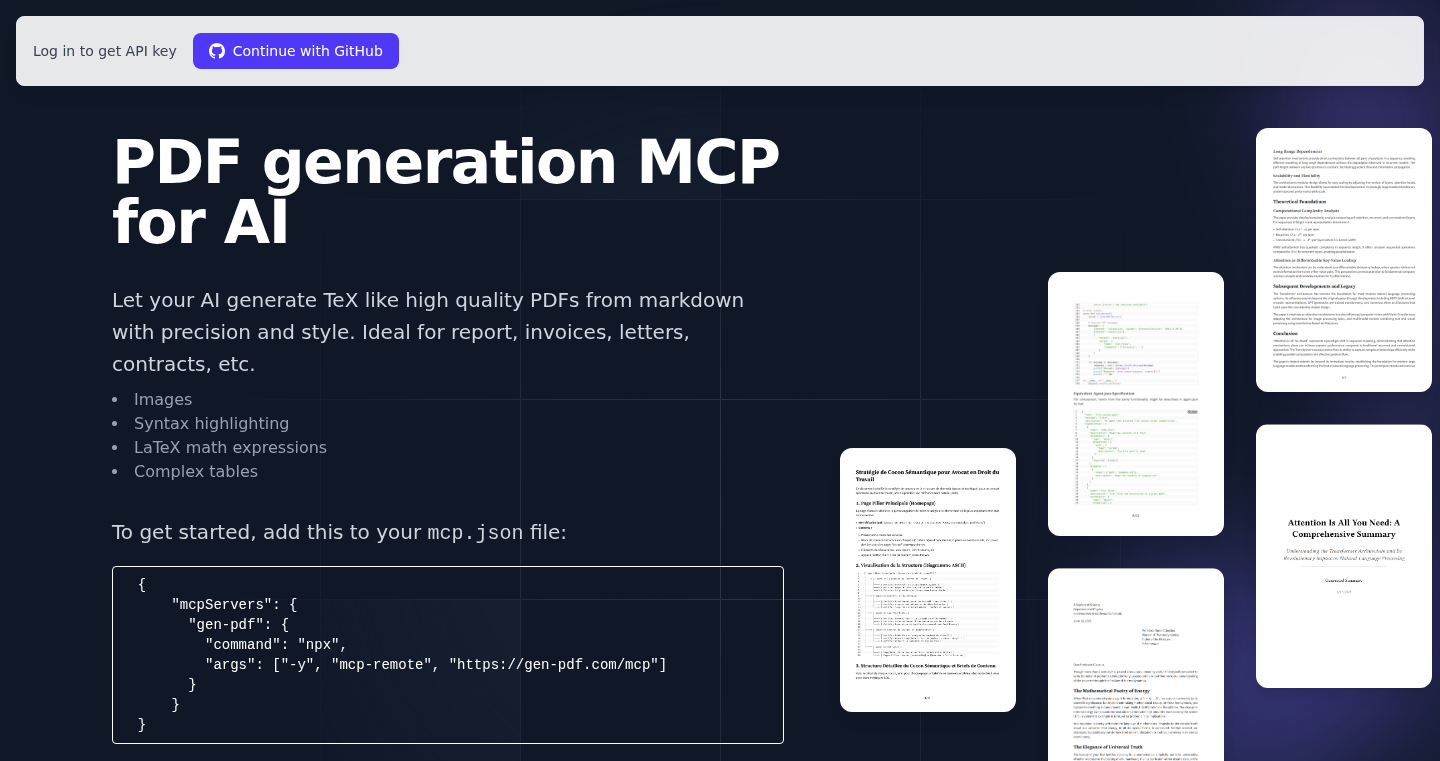
Task: Click the 'LaTeX math expressions' bullet
Action: pos(230,447)
